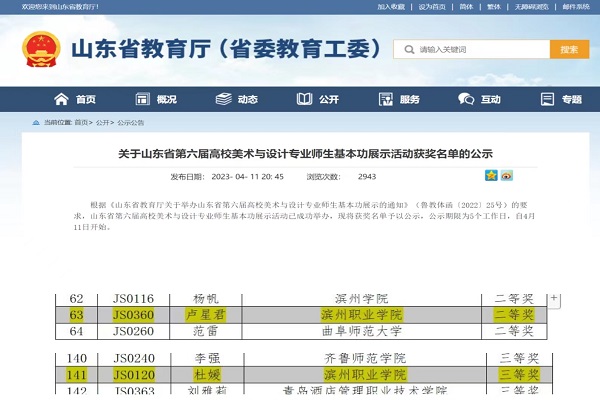The height and width of the screenshot is (400, 600).
Task: Open the 无障碍浏览 accessibility link
Action: tap(532, 6)
